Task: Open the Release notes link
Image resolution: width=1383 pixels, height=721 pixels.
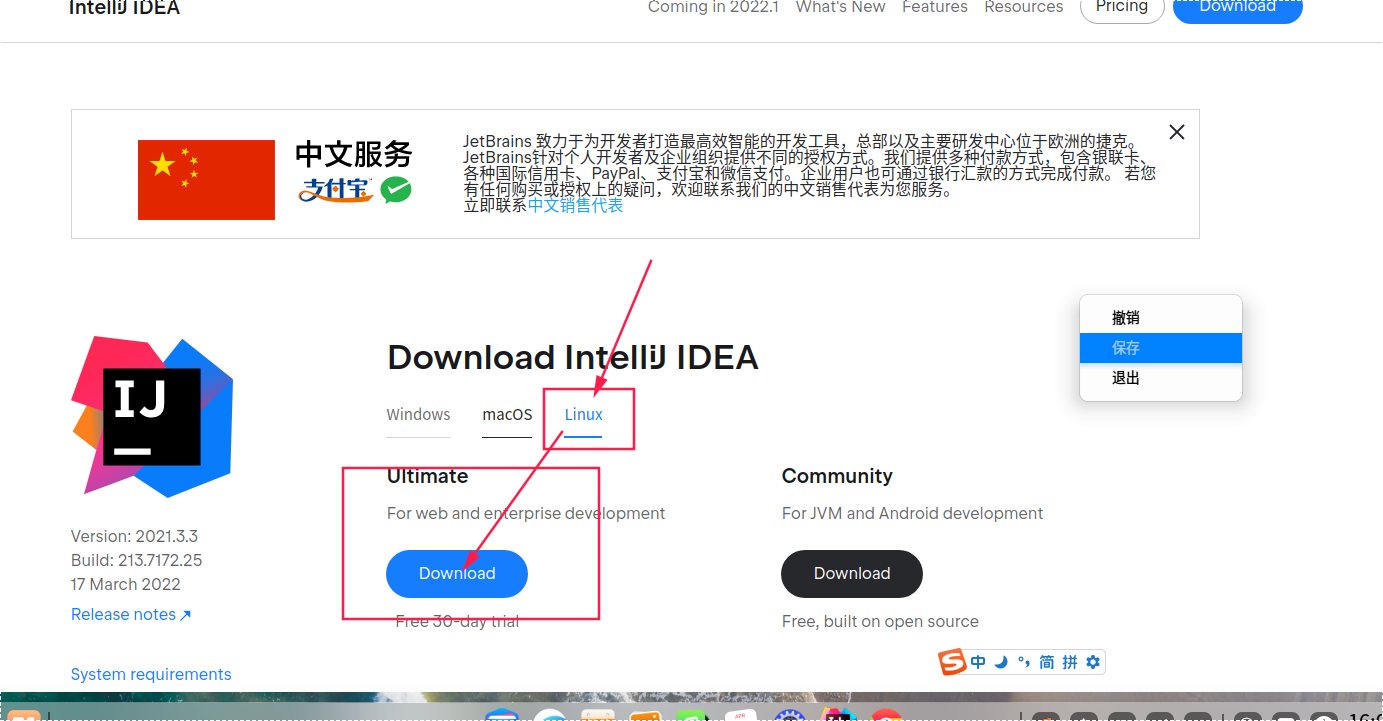Action: click(131, 615)
